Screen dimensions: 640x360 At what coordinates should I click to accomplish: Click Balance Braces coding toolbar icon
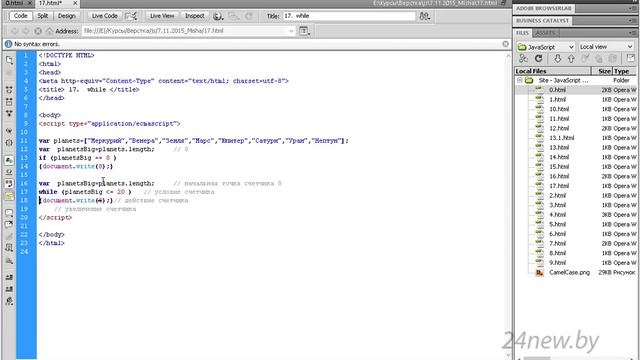pos(9,143)
